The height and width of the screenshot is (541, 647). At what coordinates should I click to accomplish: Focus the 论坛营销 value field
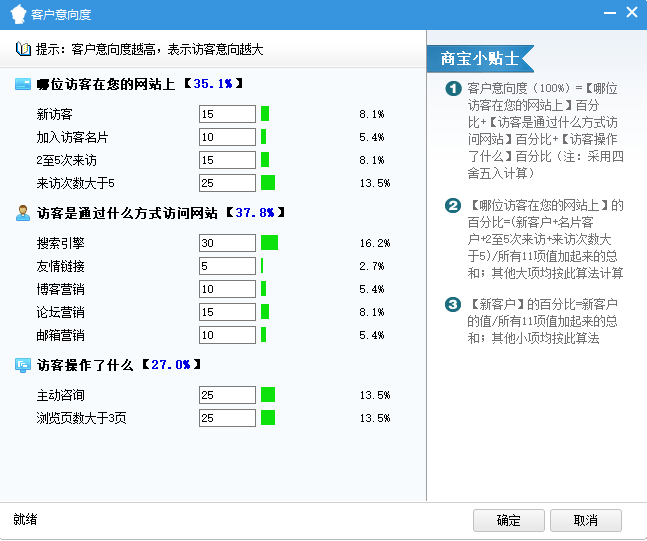coord(227,312)
